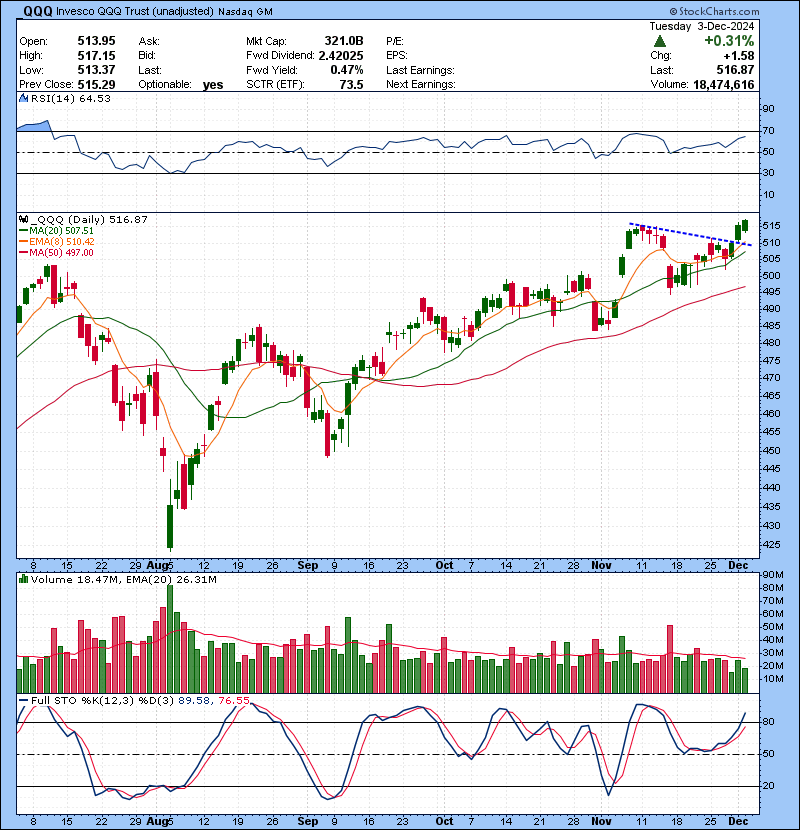Select the Nov axis label
This screenshot has width=800, height=830.
tap(601, 565)
